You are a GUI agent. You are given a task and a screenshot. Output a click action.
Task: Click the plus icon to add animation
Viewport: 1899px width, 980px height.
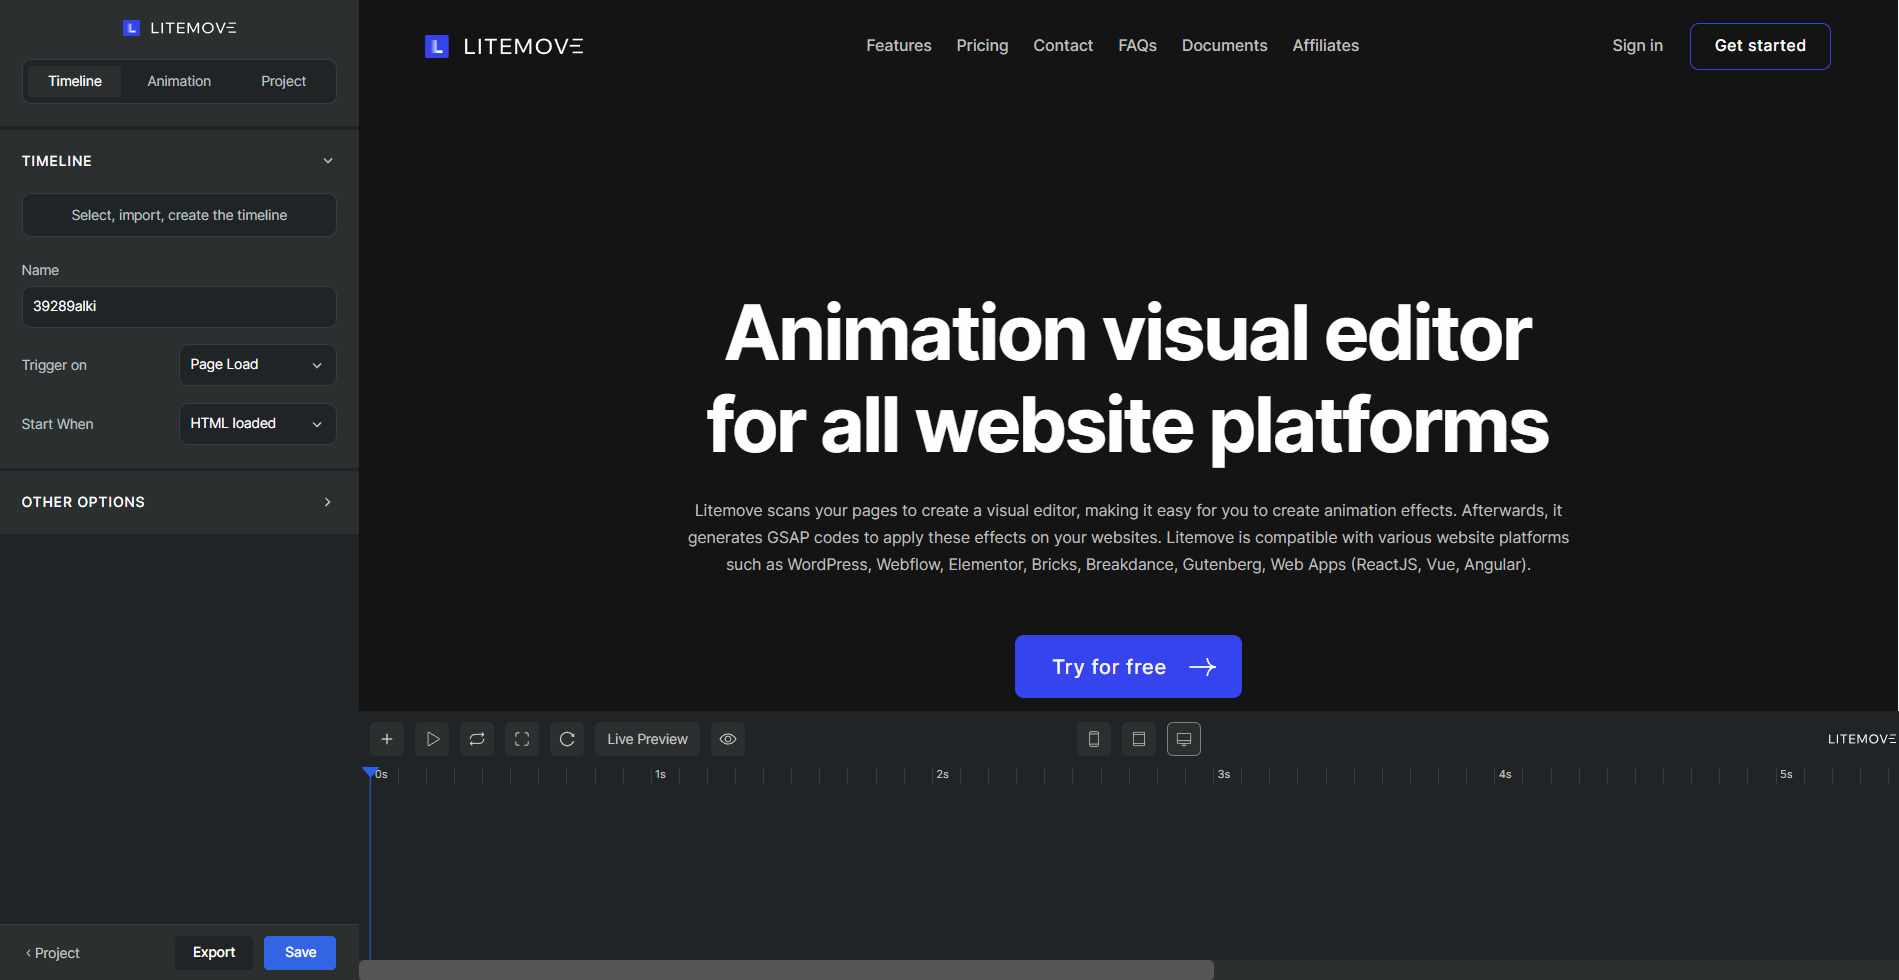click(387, 738)
